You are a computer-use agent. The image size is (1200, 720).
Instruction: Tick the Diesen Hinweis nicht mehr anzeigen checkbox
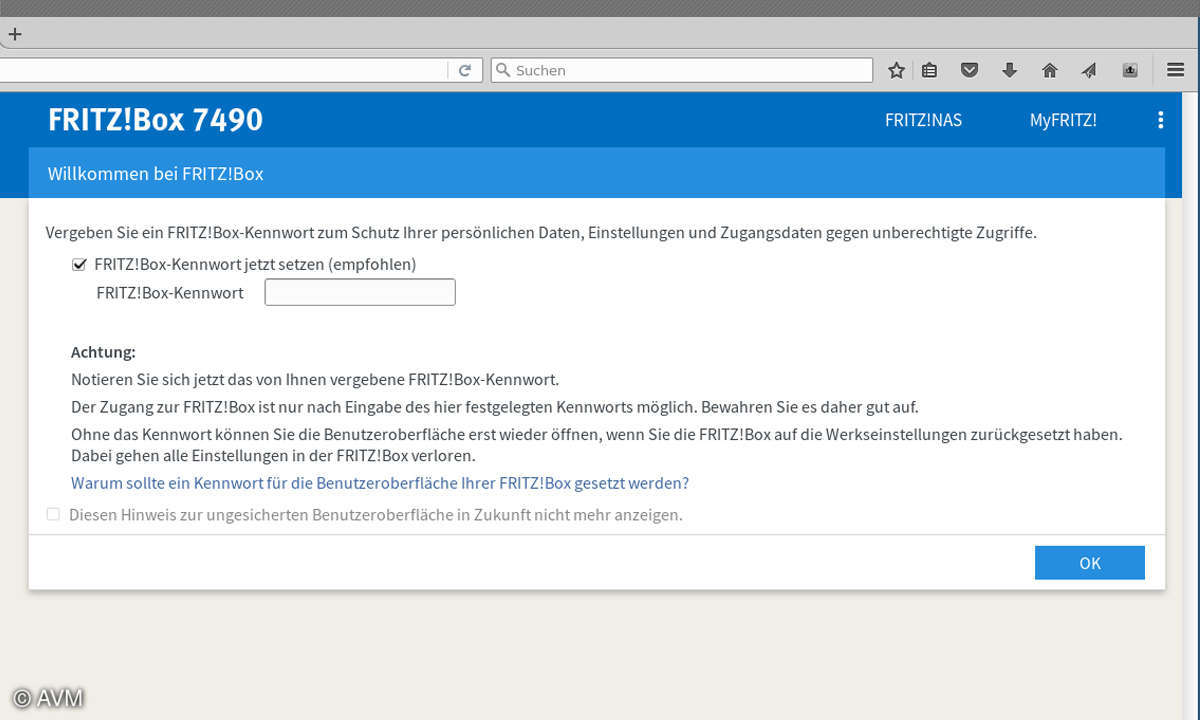pyautogui.click(x=53, y=515)
